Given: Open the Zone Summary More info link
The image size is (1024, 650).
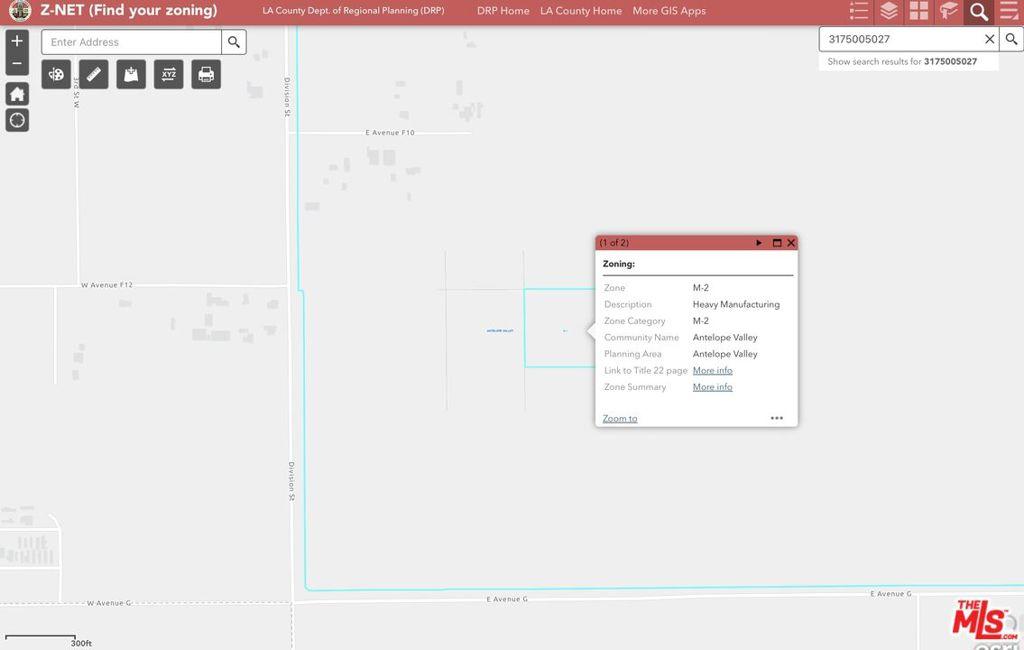Looking at the screenshot, I should (x=712, y=387).
